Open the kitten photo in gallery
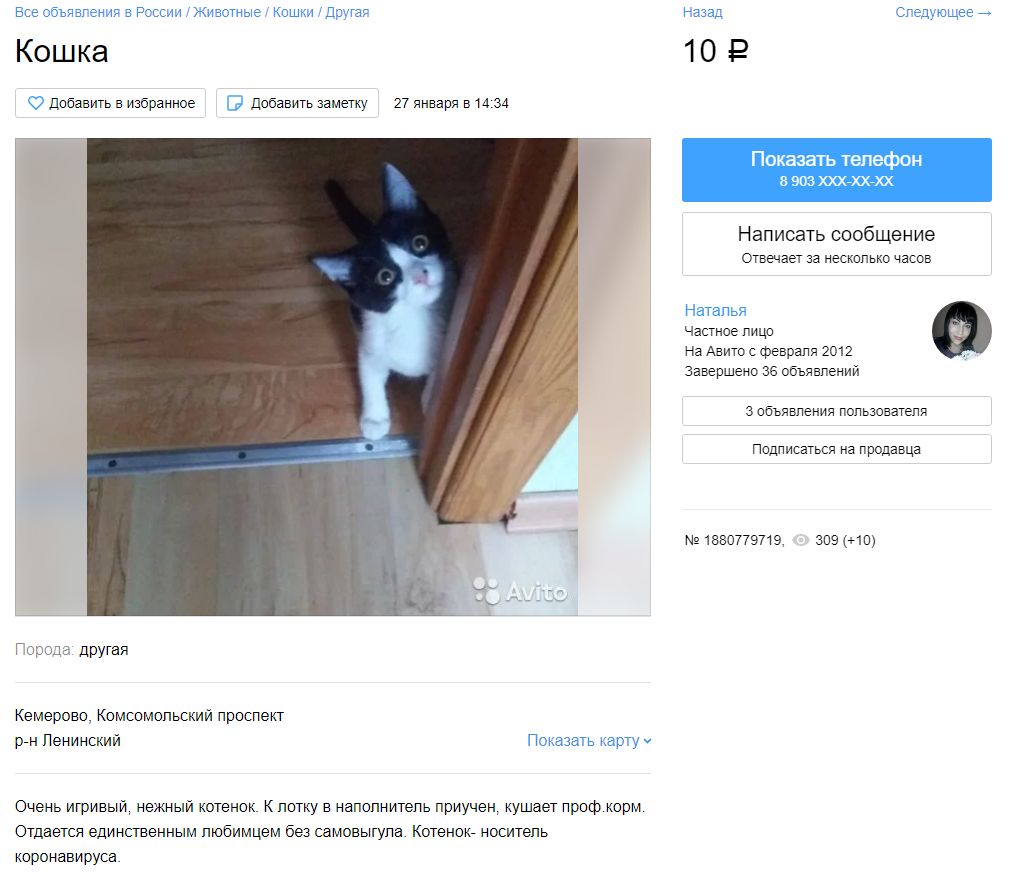This screenshot has height=888, width=1015. pyautogui.click(x=333, y=377)
